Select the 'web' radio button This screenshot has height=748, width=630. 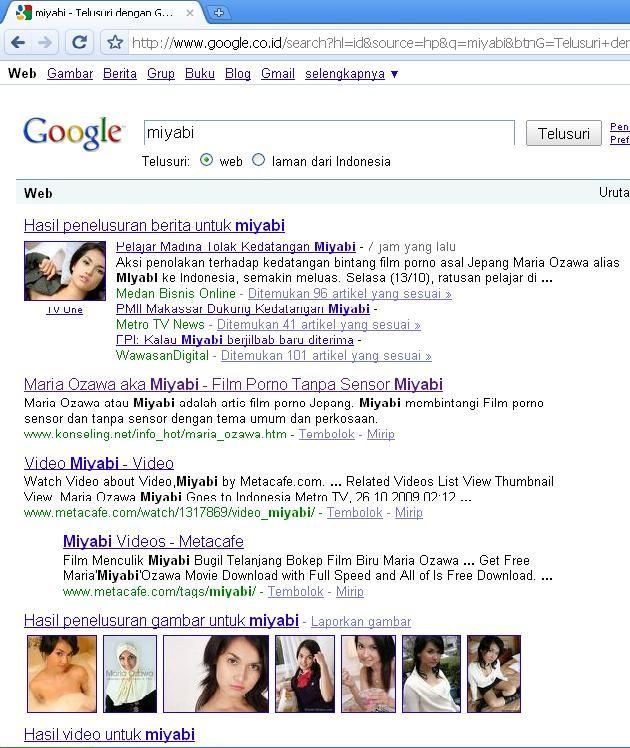click(x=206, y=160)
